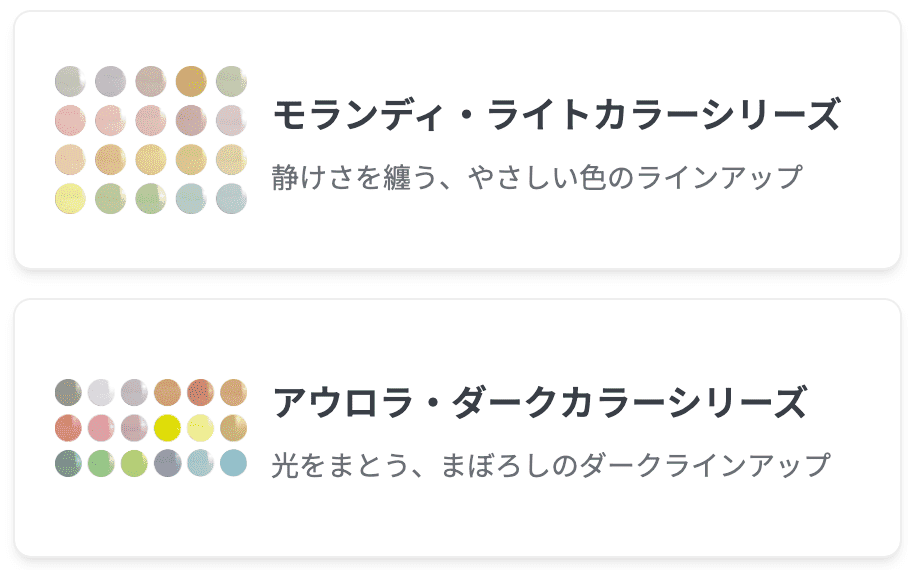Open the アウロラ・ダークカラーシリーズ card title
The image size is (908, 570).
[539, 404]
